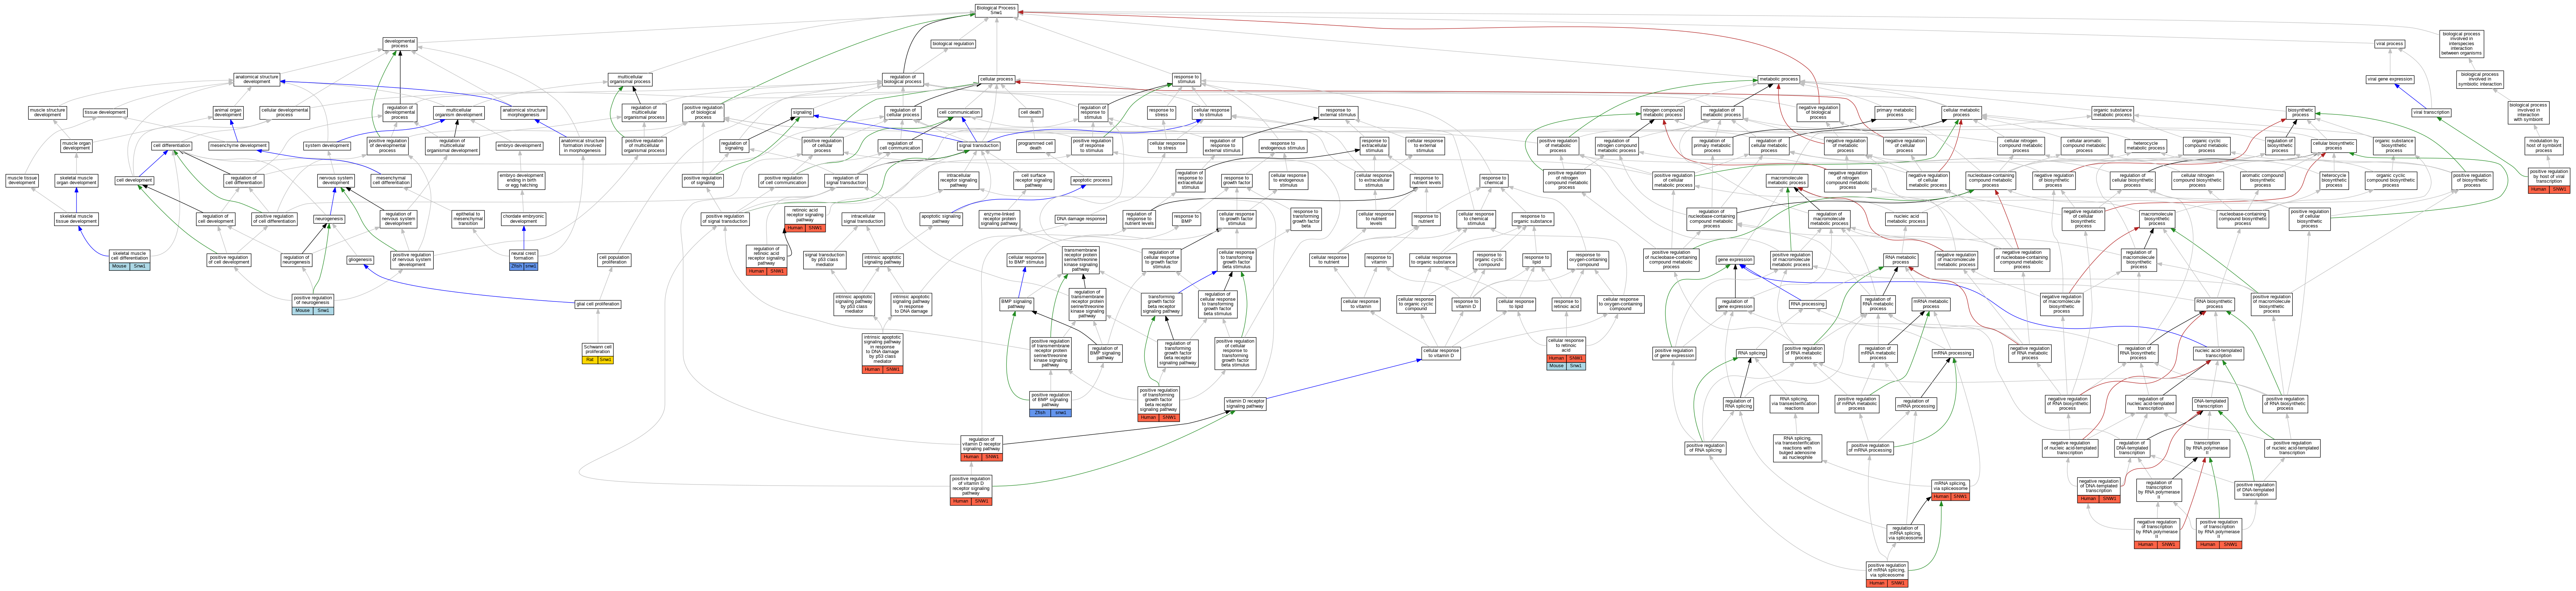This screenshot has width=2576, height=591.
Task: Click the 'cell communication' node
Action: pos(959,113)
